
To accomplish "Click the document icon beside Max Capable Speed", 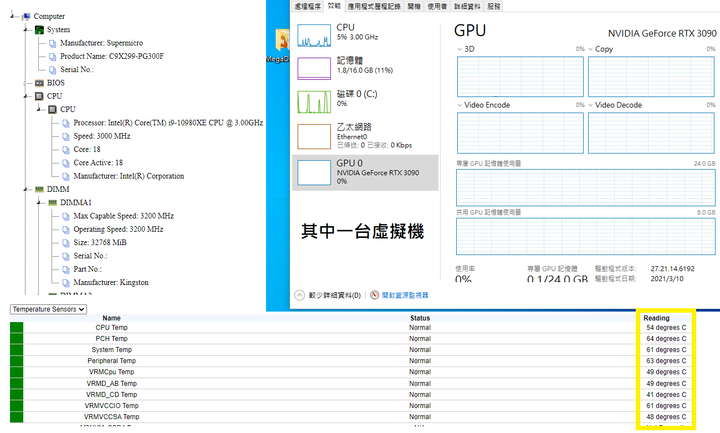I will (66, 216).
